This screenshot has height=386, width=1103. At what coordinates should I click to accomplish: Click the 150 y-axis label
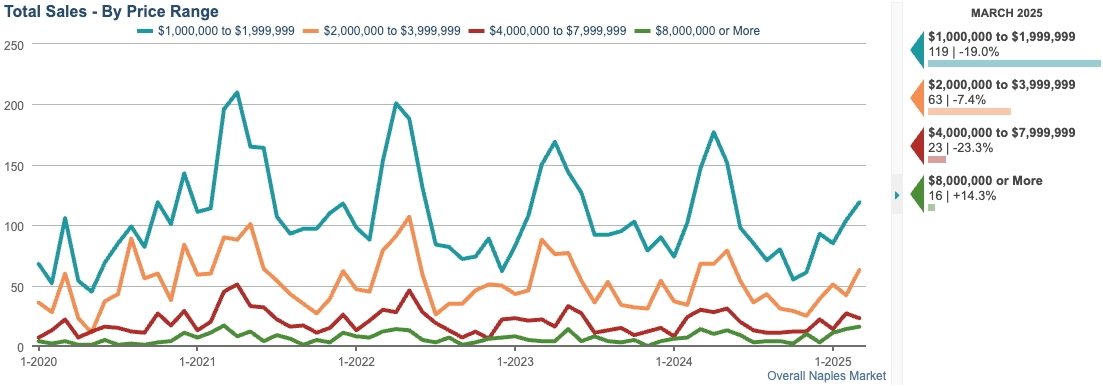pos(15,166)
